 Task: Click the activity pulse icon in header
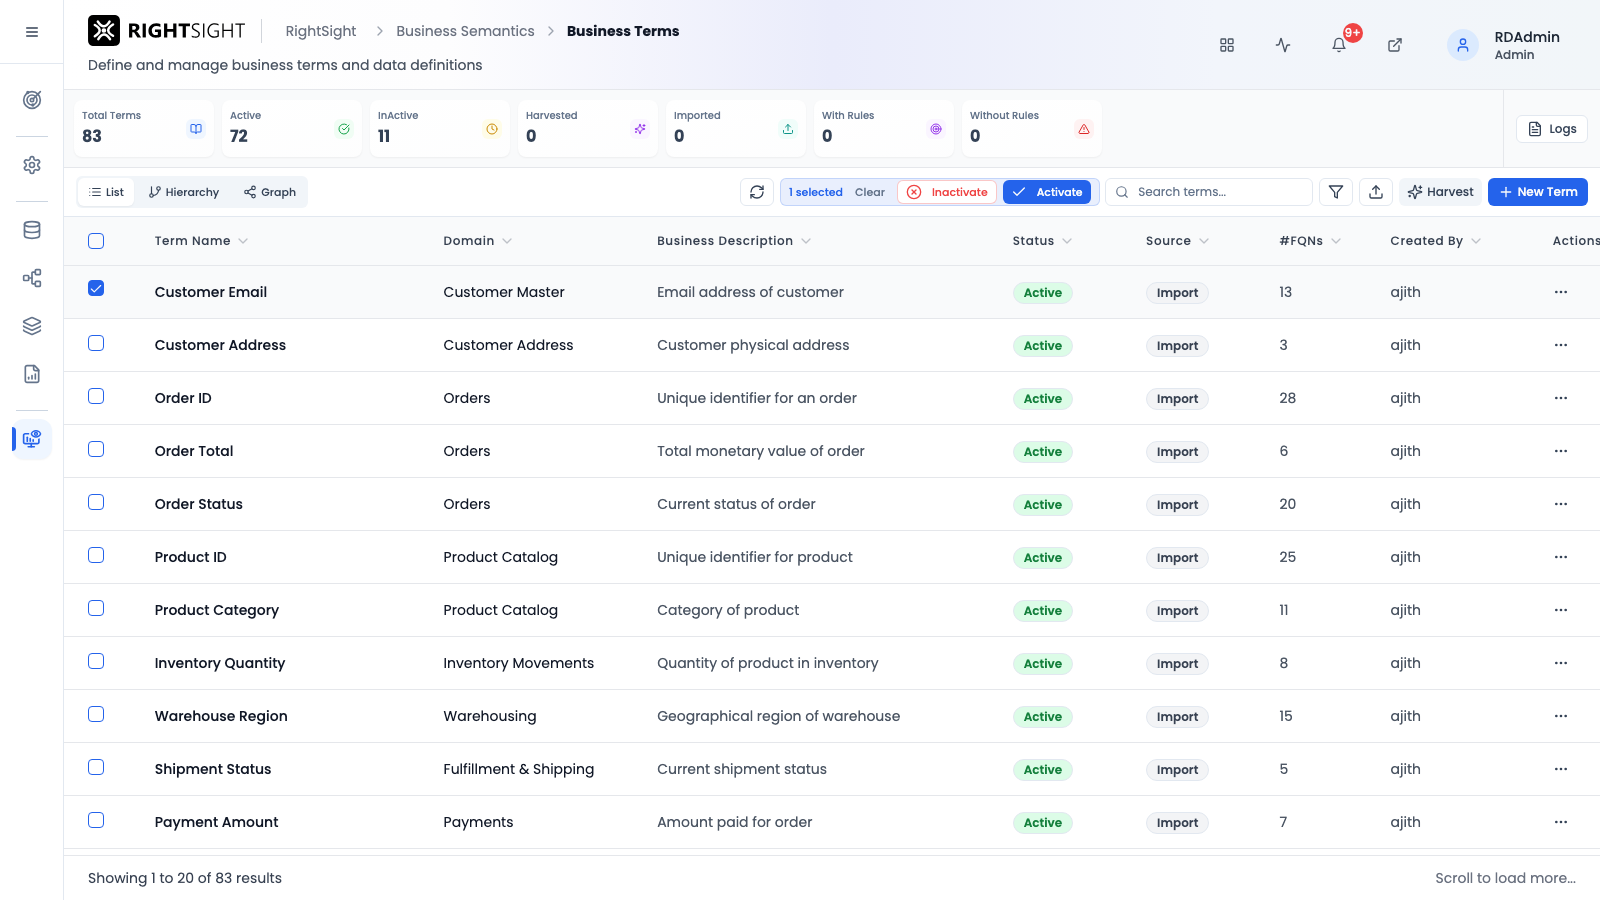[x=1283, y=45]
